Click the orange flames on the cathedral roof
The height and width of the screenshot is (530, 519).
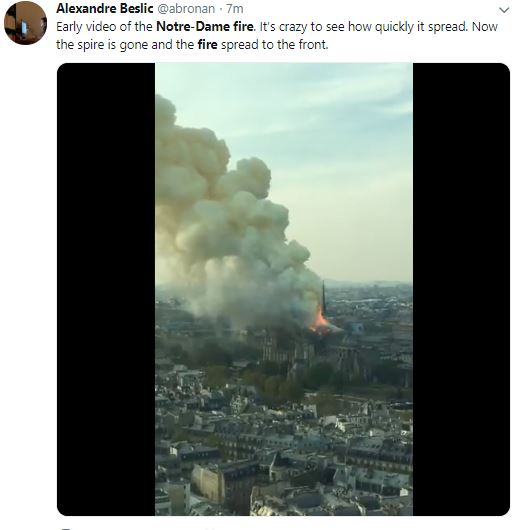click(319, 321)
